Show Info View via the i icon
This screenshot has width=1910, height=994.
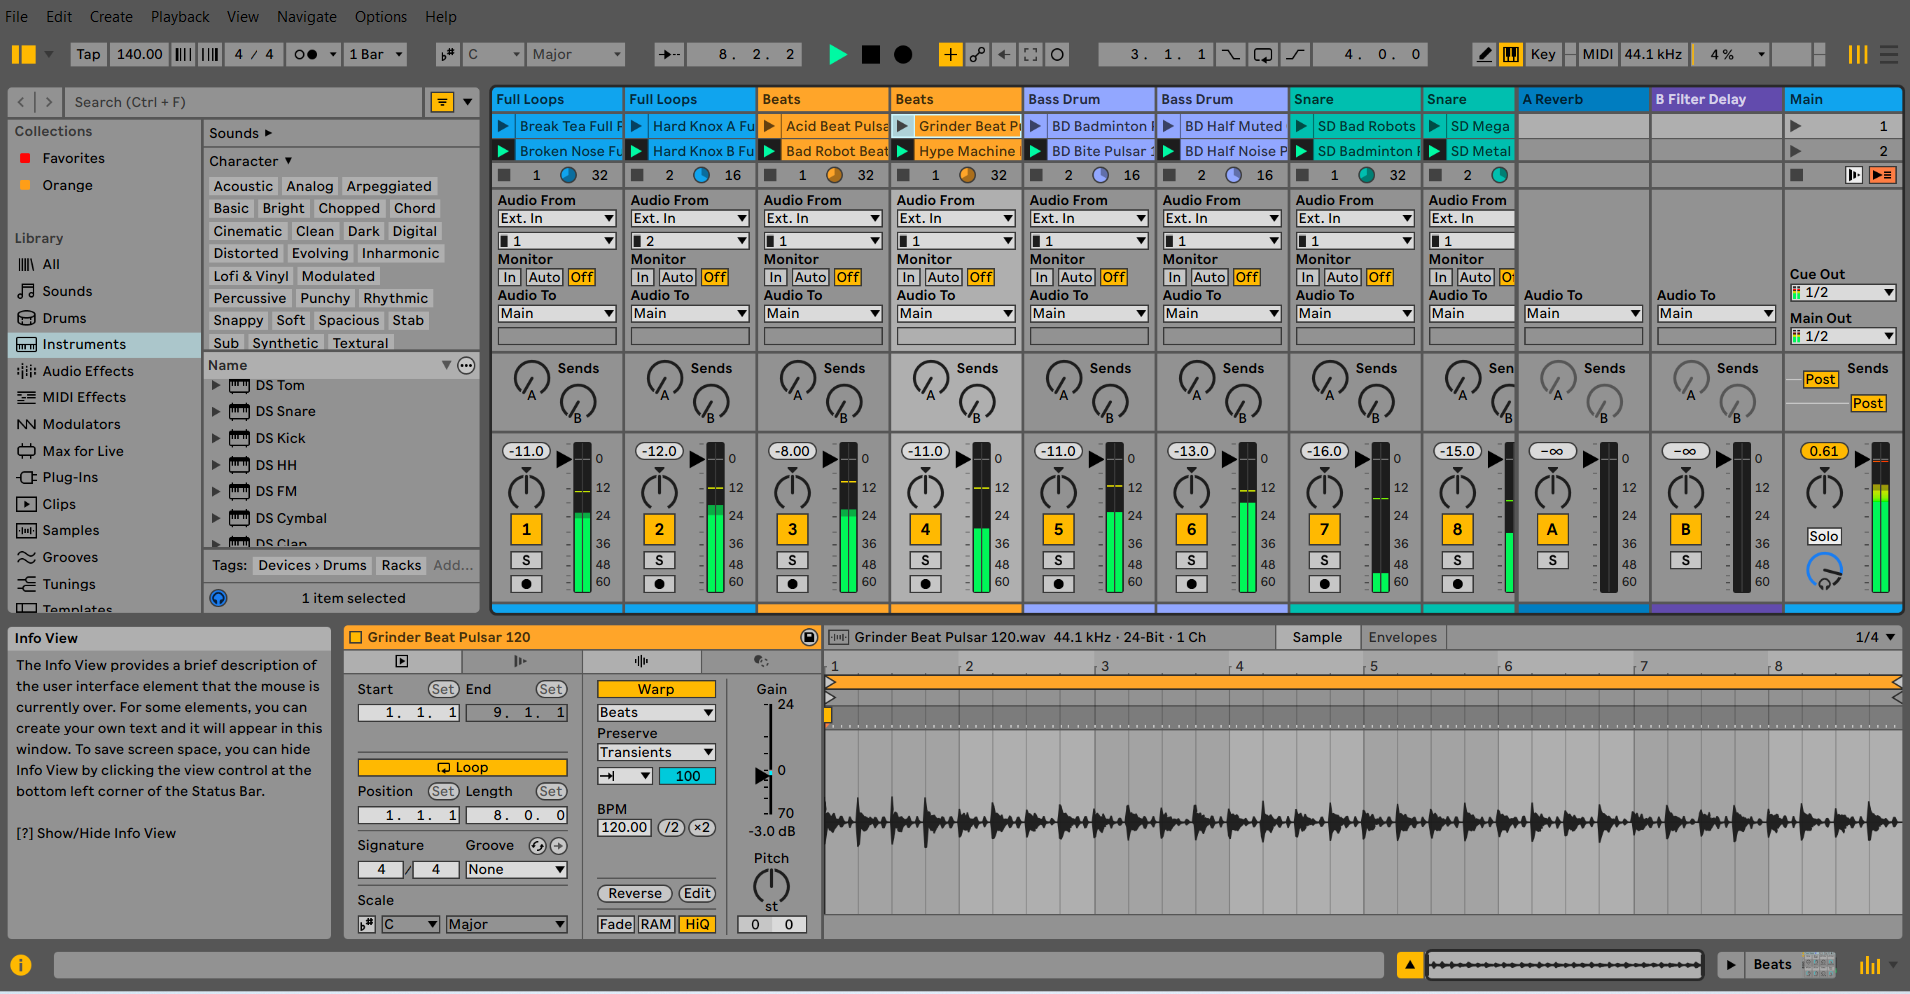pos(20,965)
